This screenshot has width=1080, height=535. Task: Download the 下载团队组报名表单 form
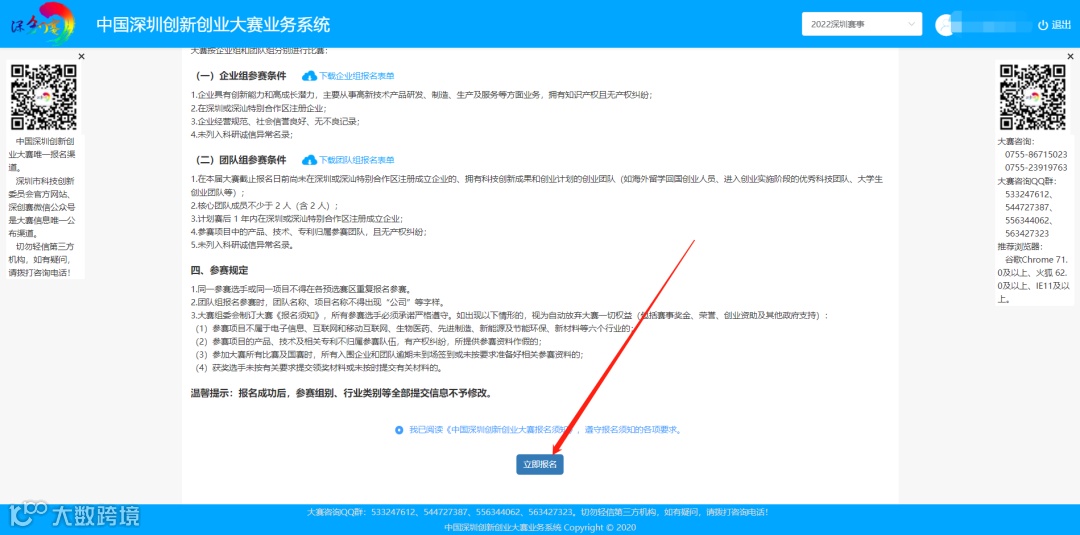pos(356,160)
